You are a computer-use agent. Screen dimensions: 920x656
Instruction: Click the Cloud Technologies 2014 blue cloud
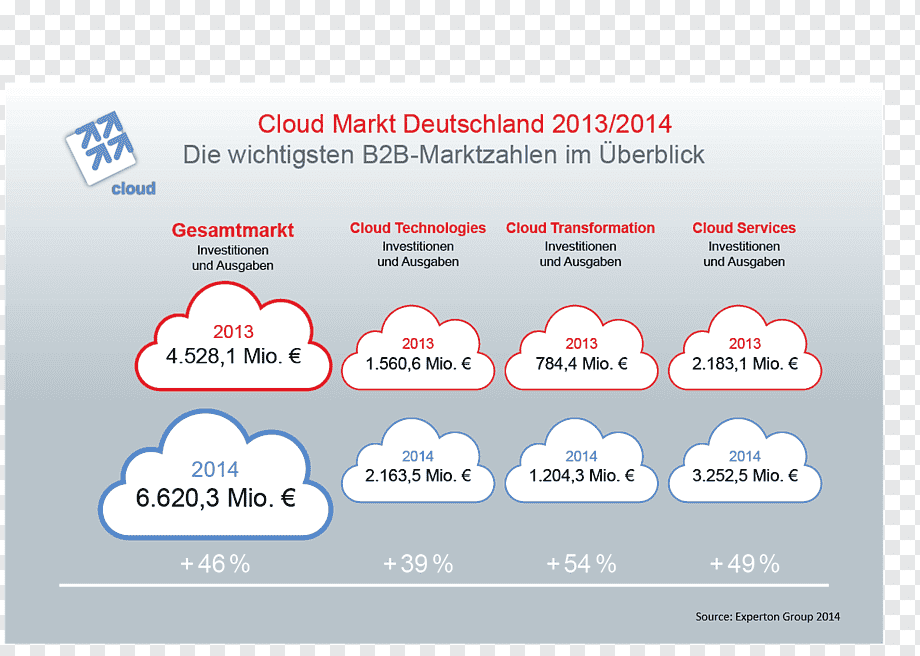pyautogui.click(x=418, y=461)
